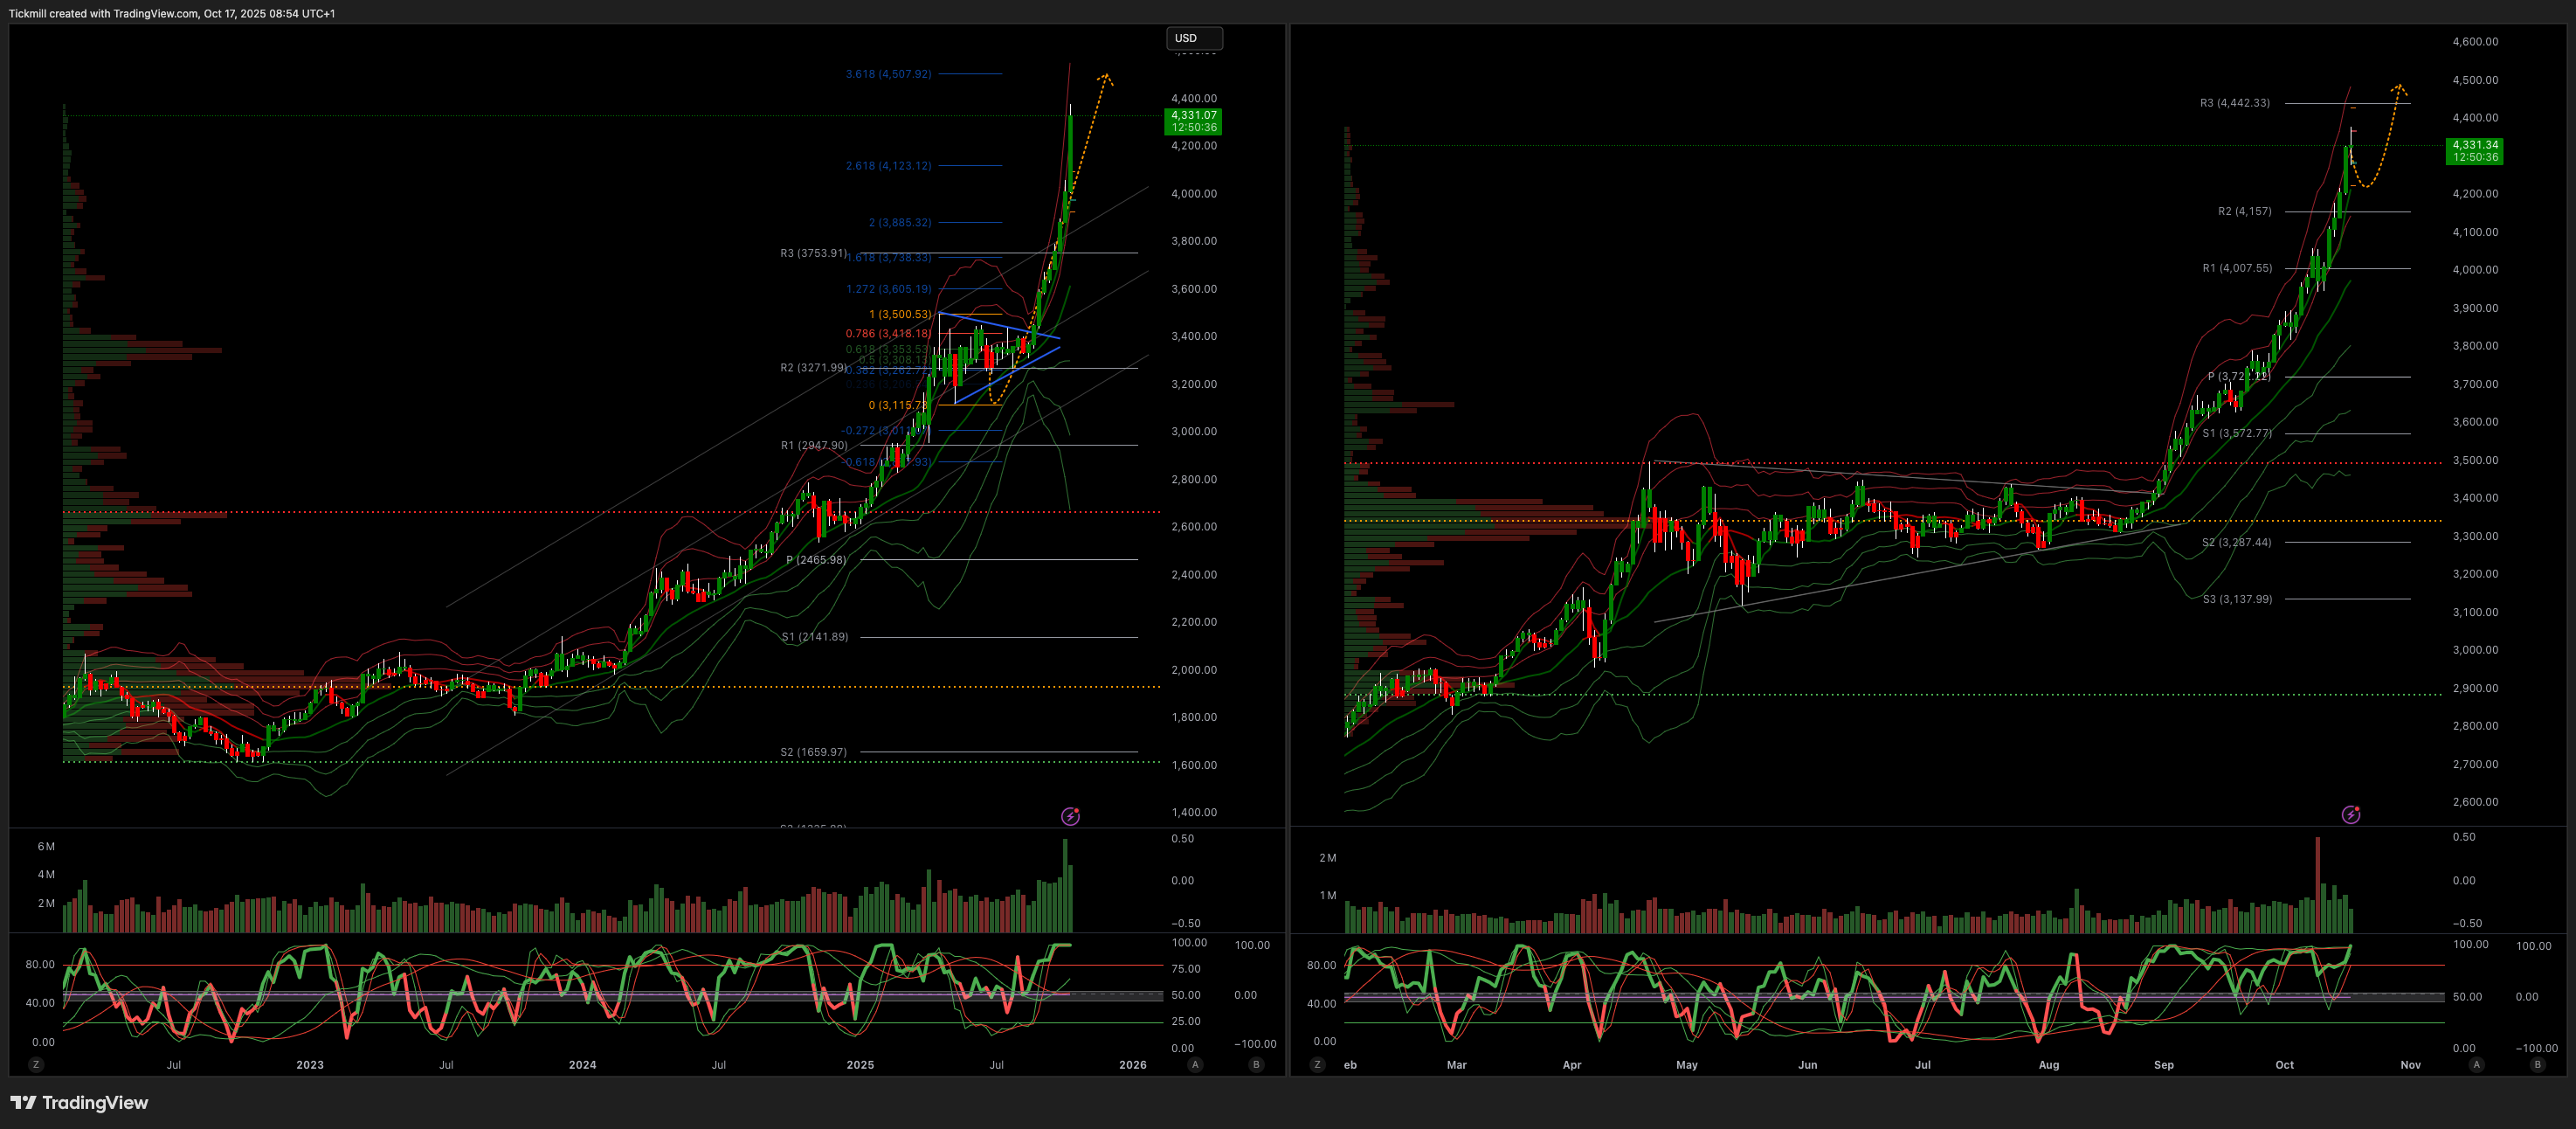The height and width of the screenshot is (1129, 2576).
Task: Click the 2025 label on left time axis
Action: 860,1065
